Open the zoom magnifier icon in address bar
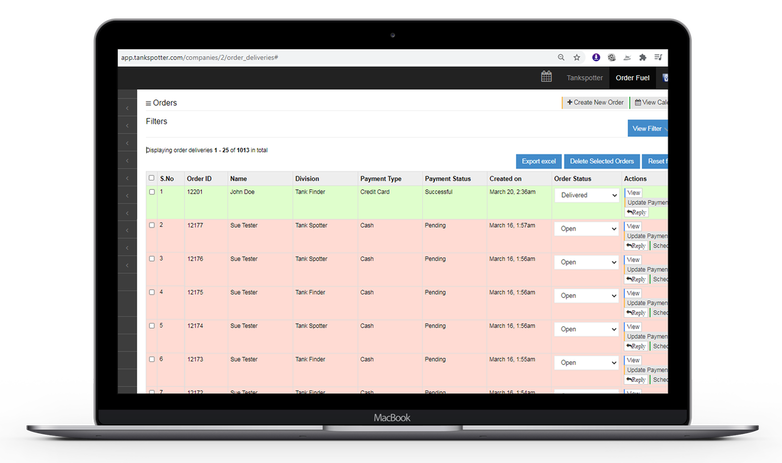 [x=561, y=57]
